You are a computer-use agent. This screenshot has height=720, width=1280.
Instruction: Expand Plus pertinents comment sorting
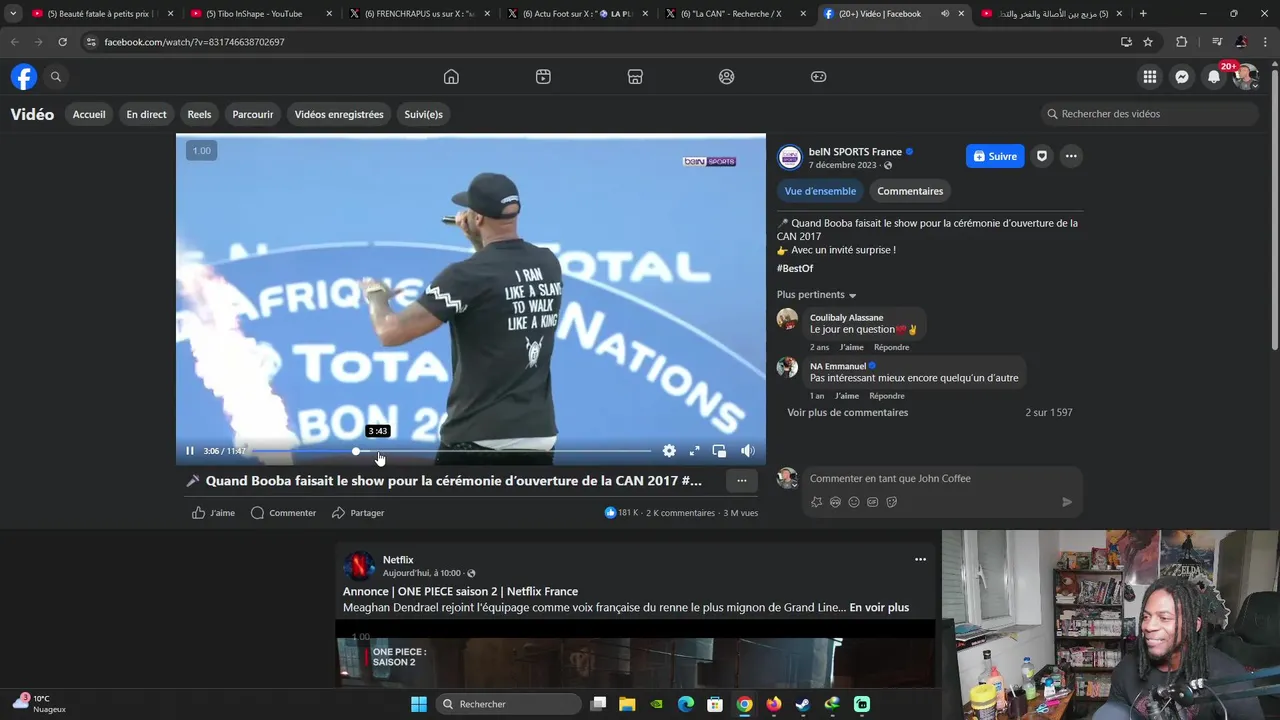817,295
